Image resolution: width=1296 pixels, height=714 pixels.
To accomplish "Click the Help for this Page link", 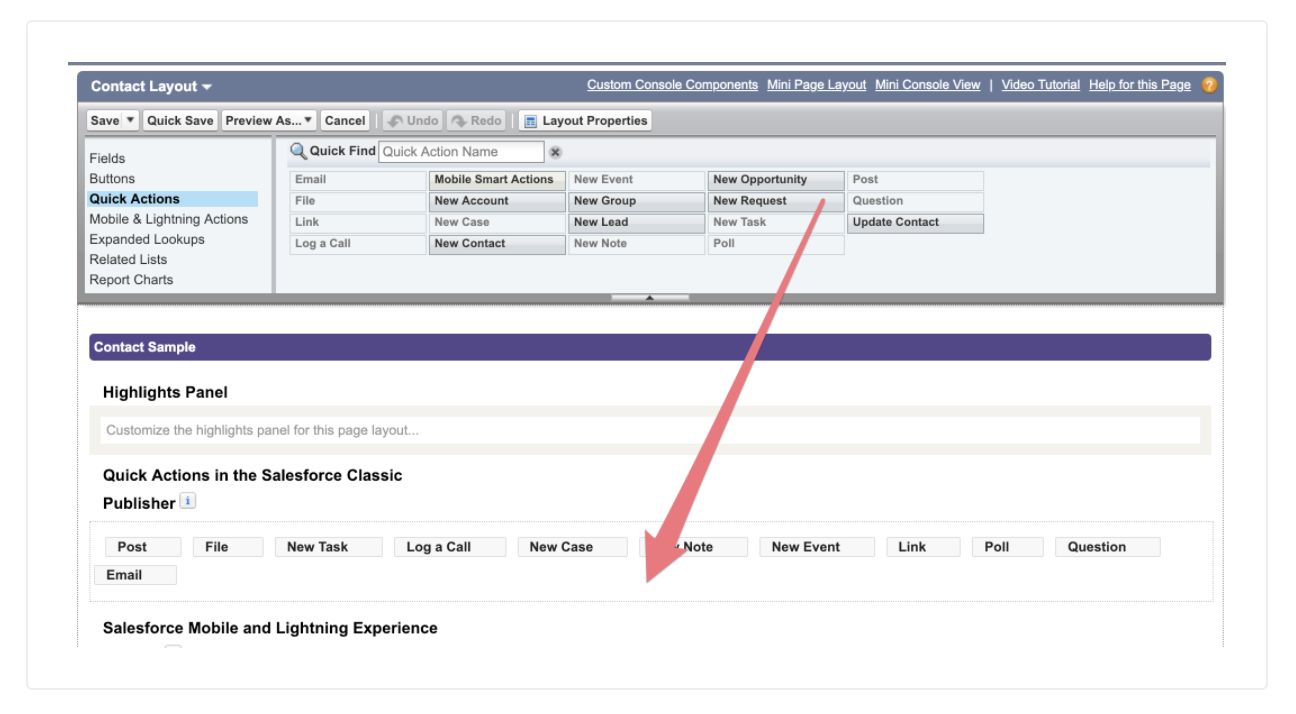I will coord(1140,85).
